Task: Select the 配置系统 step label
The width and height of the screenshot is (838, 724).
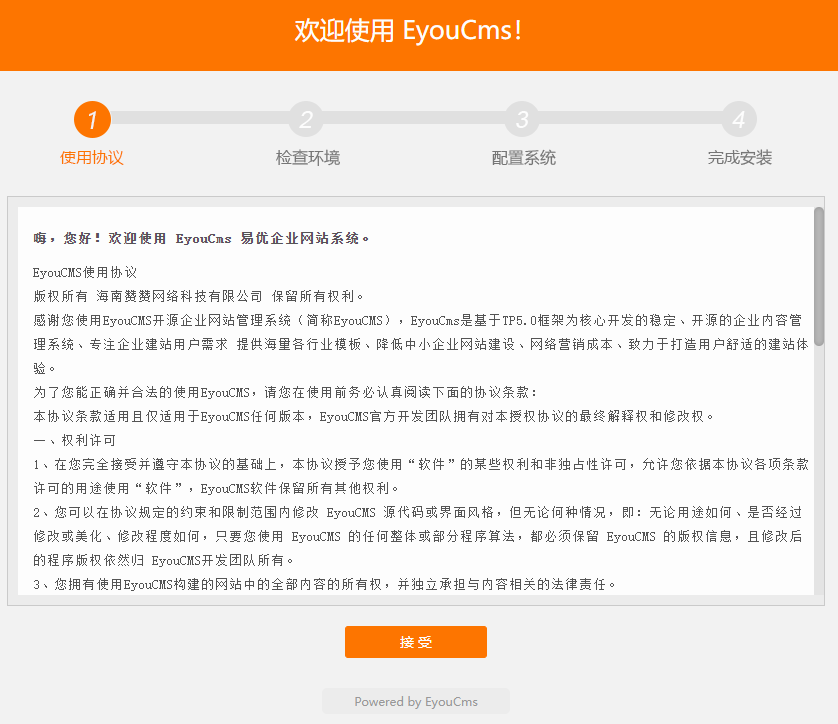Action: 524,158
